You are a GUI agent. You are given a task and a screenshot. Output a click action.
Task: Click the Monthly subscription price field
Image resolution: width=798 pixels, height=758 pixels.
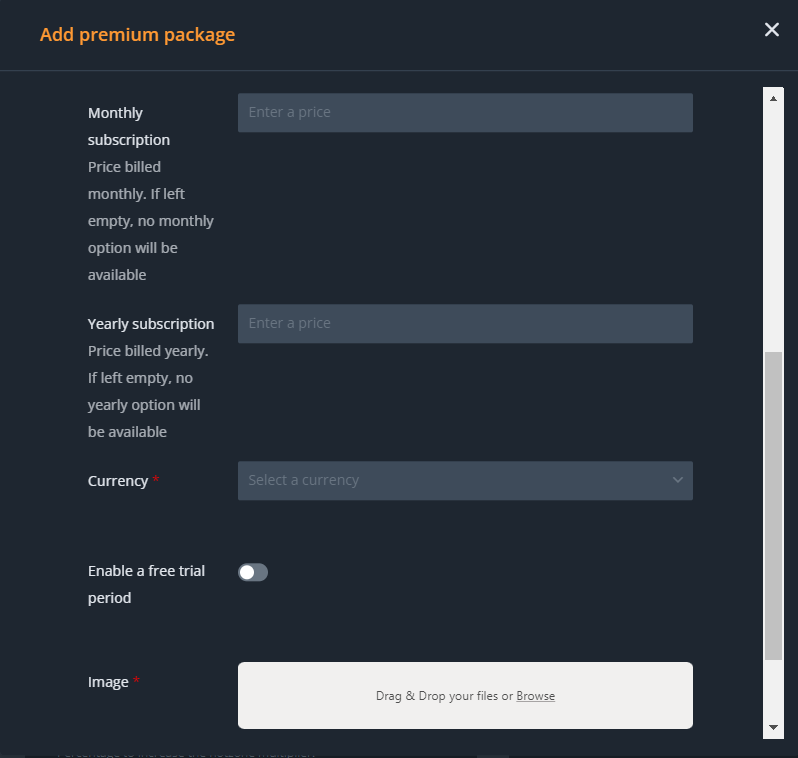(x=464, y=113)
